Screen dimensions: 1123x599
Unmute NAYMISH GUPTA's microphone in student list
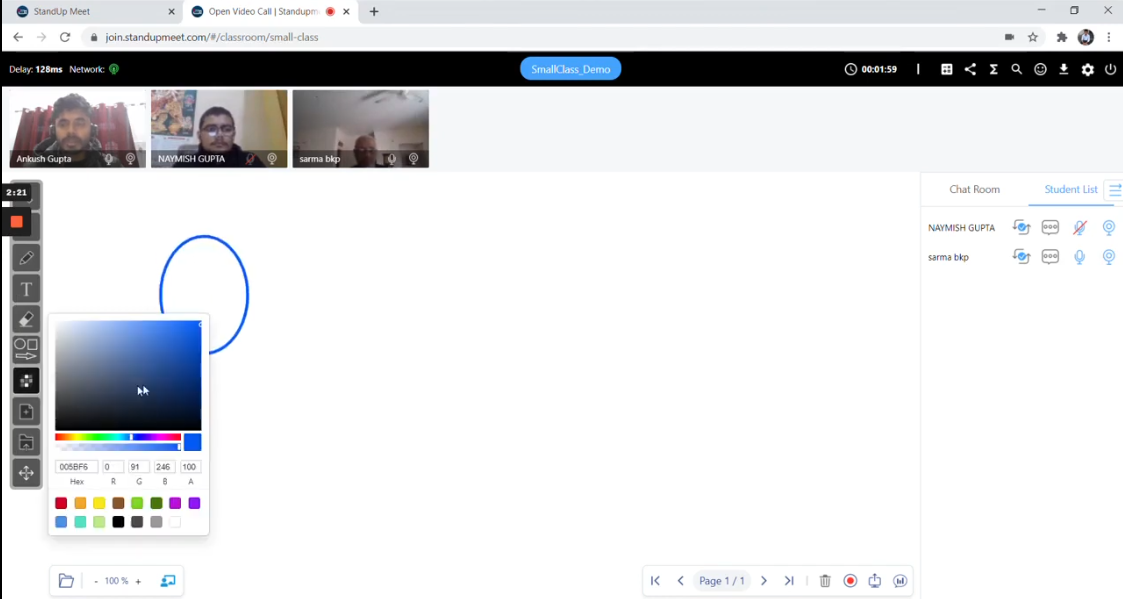coord(1079,228)
